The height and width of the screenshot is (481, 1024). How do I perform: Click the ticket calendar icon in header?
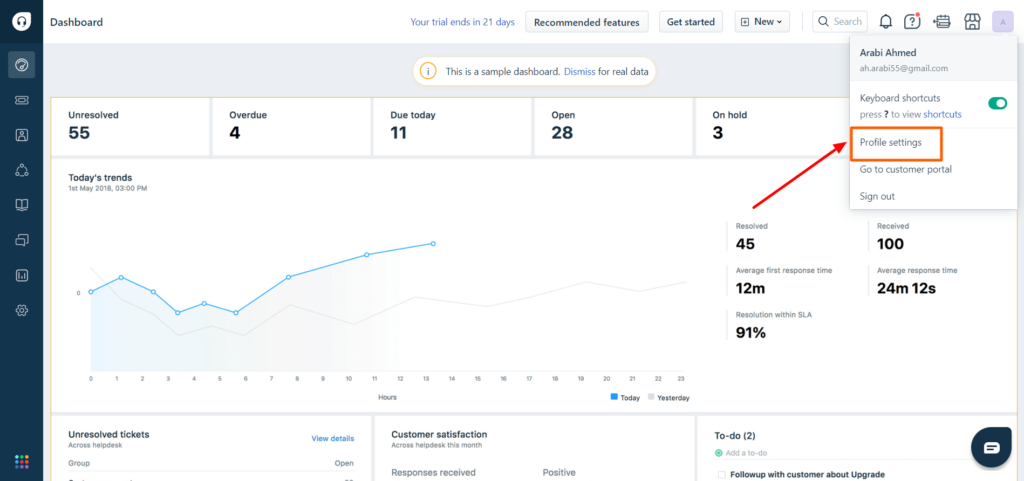942,22
